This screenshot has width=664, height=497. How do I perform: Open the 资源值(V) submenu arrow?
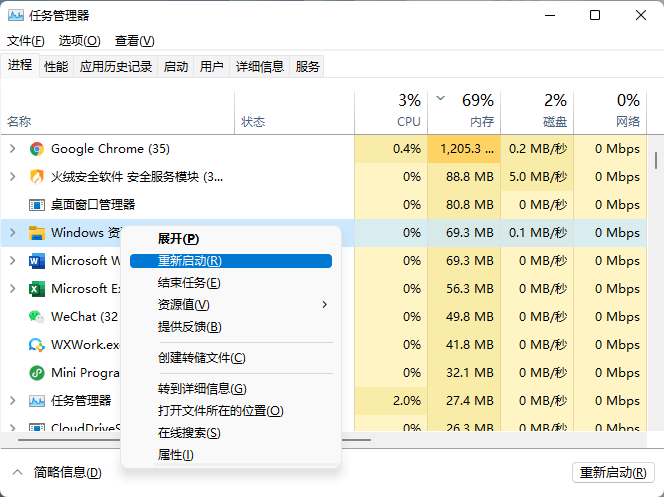point(324,304)
